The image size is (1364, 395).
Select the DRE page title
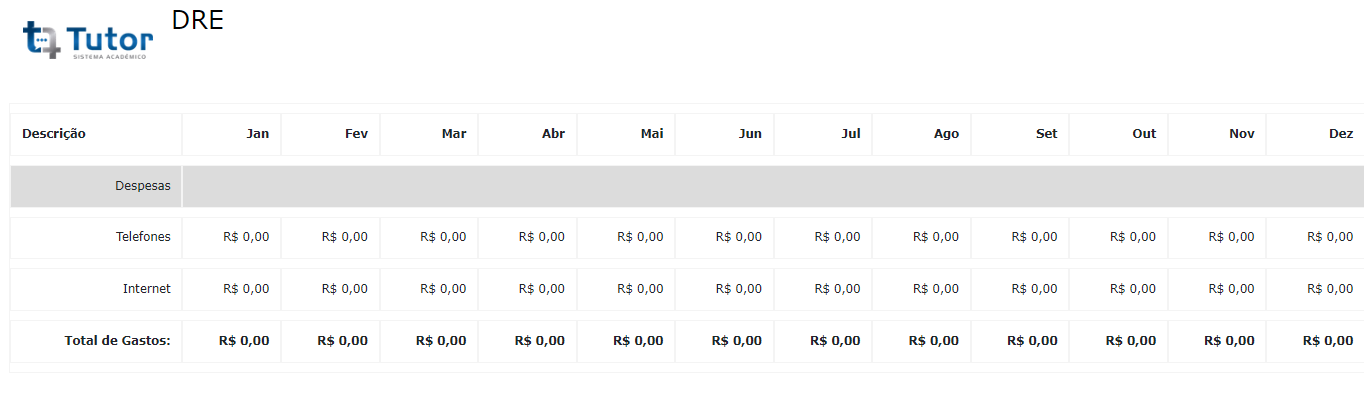point(197,19)
